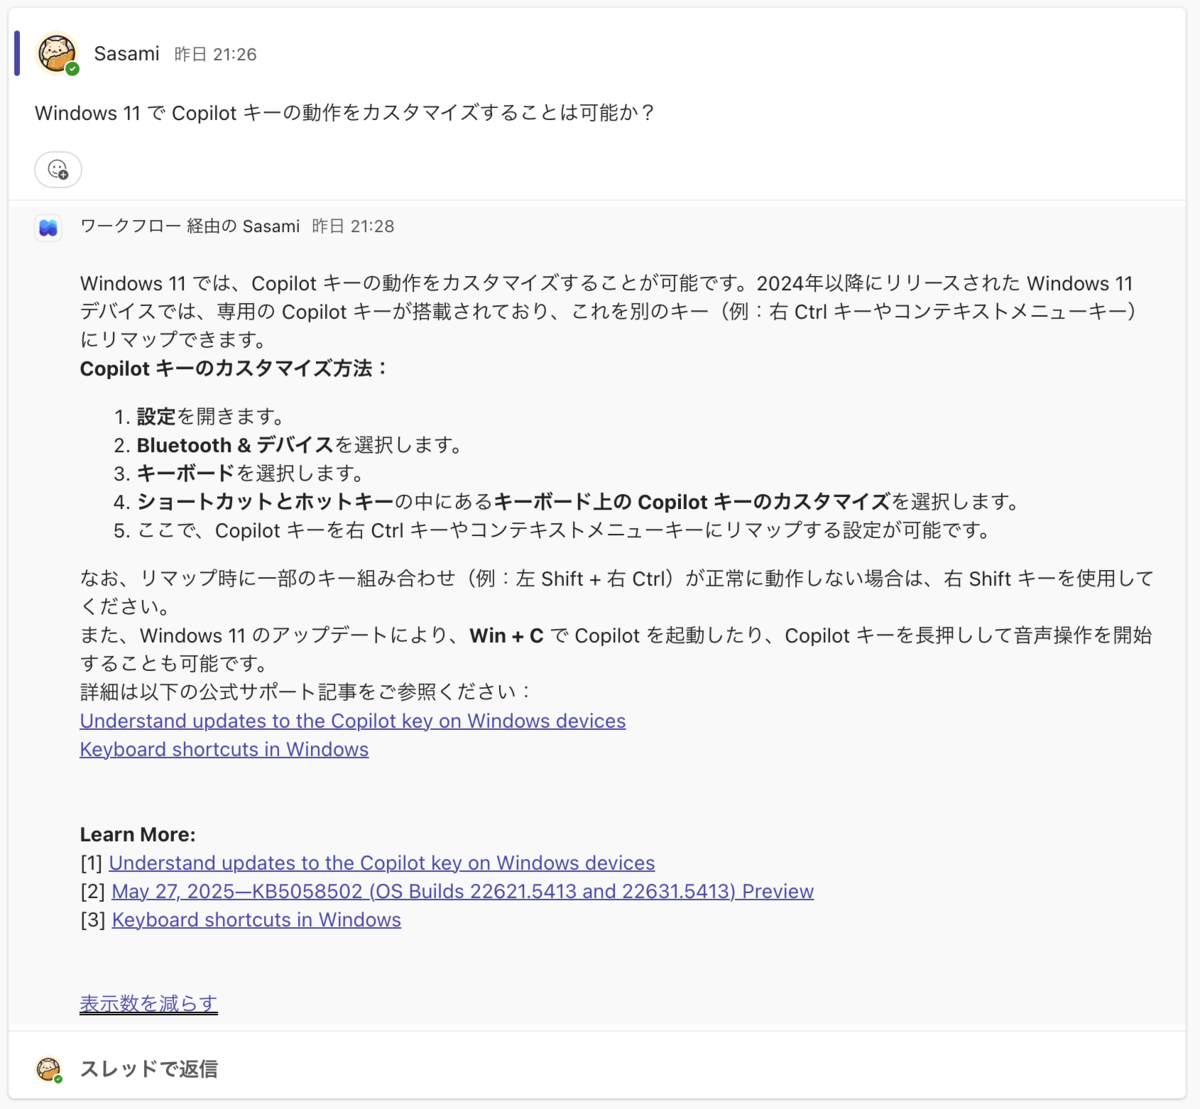Open Learn More link [2] May 27, 2025—KB5058502 Preview
Image resolution: width=1200 pixels, height=1109 pixels.
pyautogui.click(x=463, y=891)
